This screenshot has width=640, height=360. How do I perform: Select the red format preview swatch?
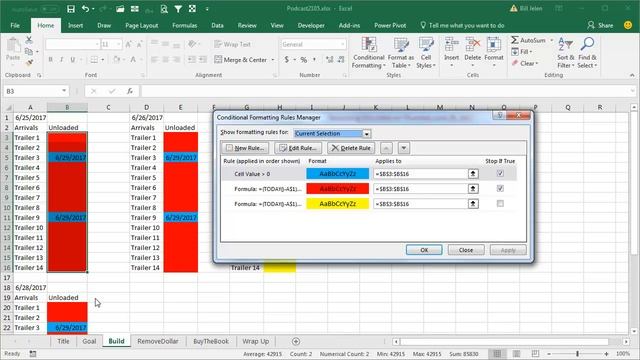click(x=338, y=189)
